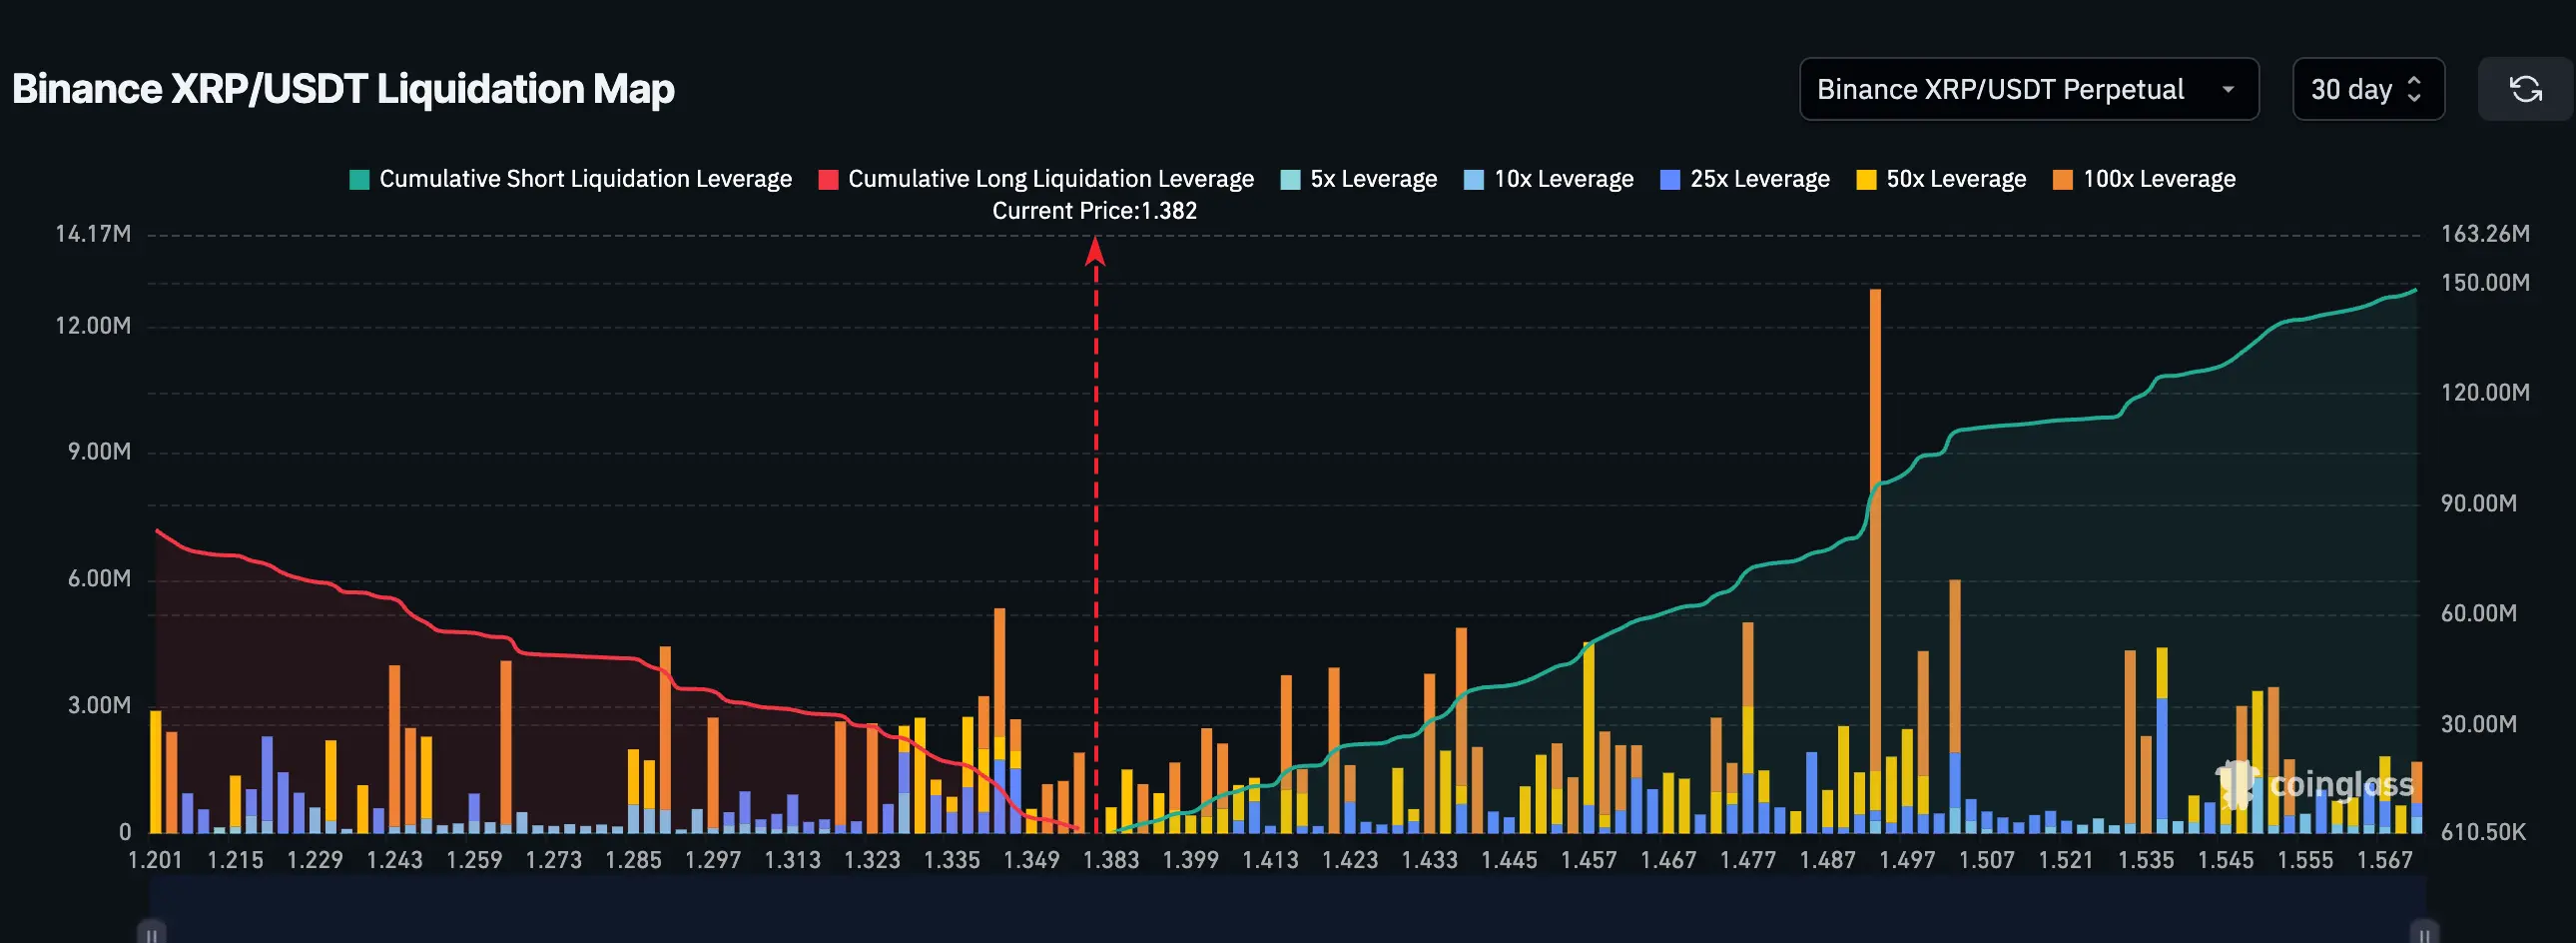Hide the 5x Leverage series
The width and height of the screenshot is (2576, 943).
click(x=1359, y=179)
